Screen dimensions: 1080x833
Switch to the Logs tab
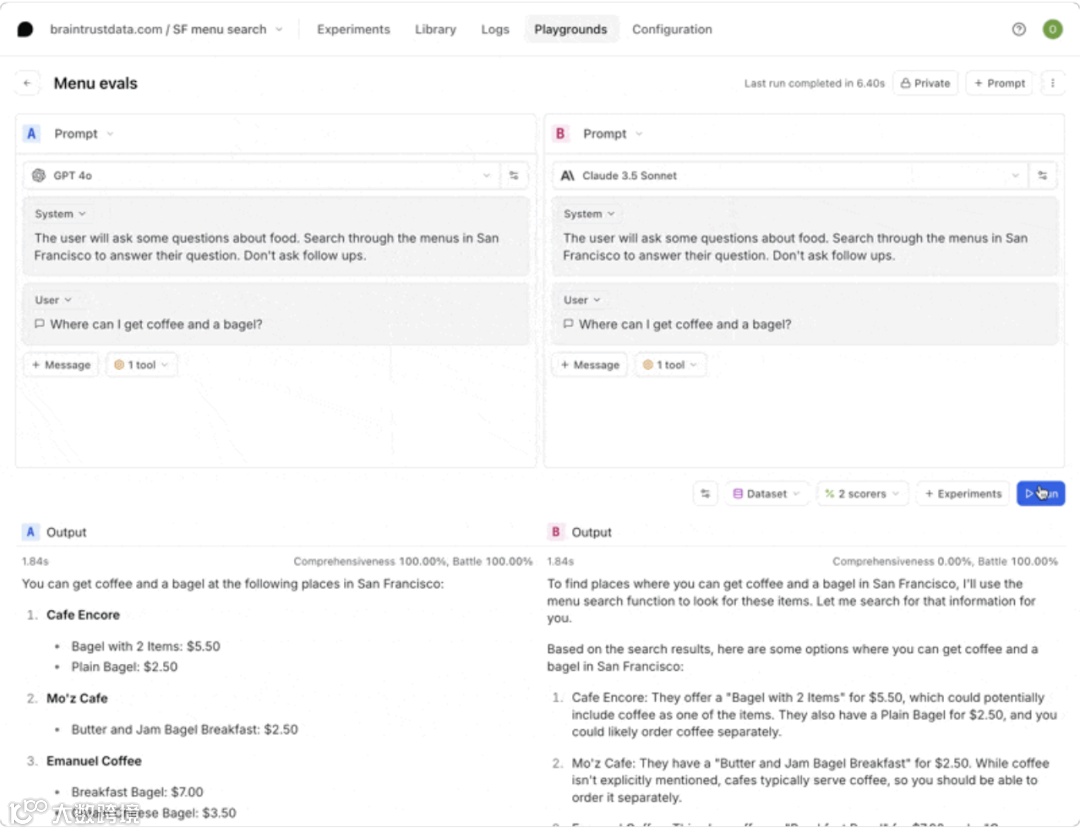pyautogui.click(x=495, y=30)
